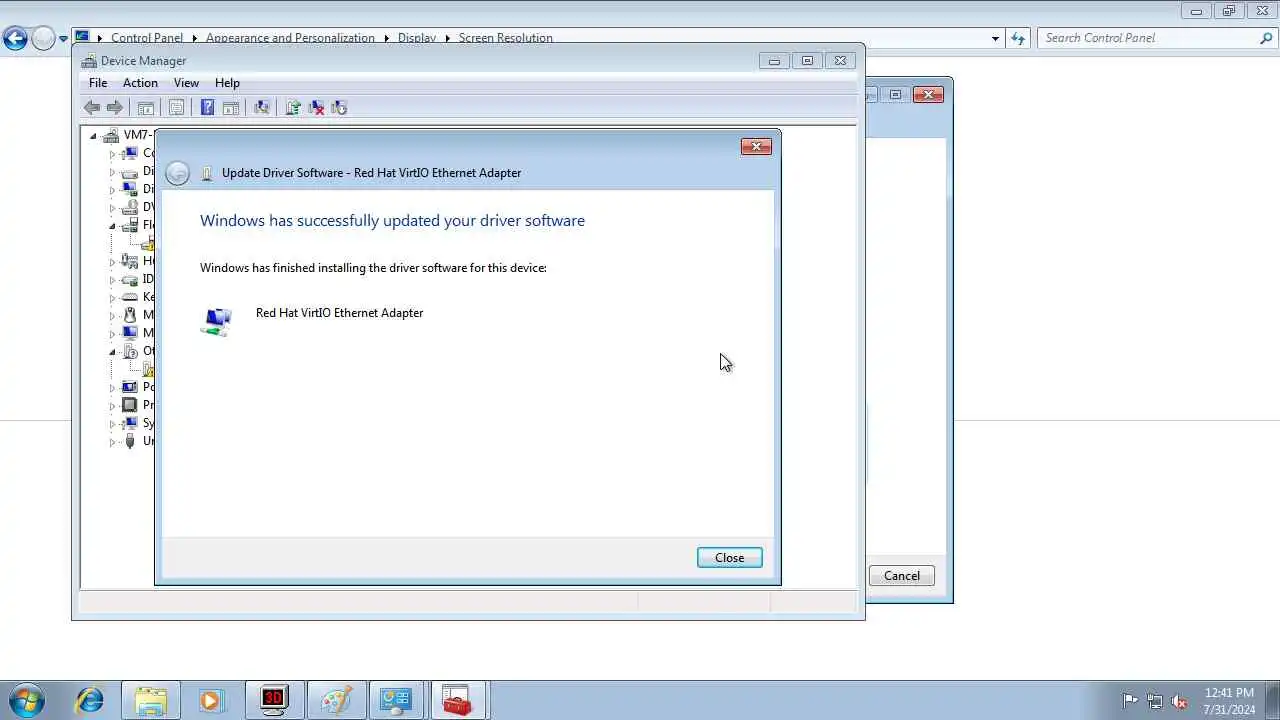
Task: Click the Start orb button
Action: tap(27, 700)
